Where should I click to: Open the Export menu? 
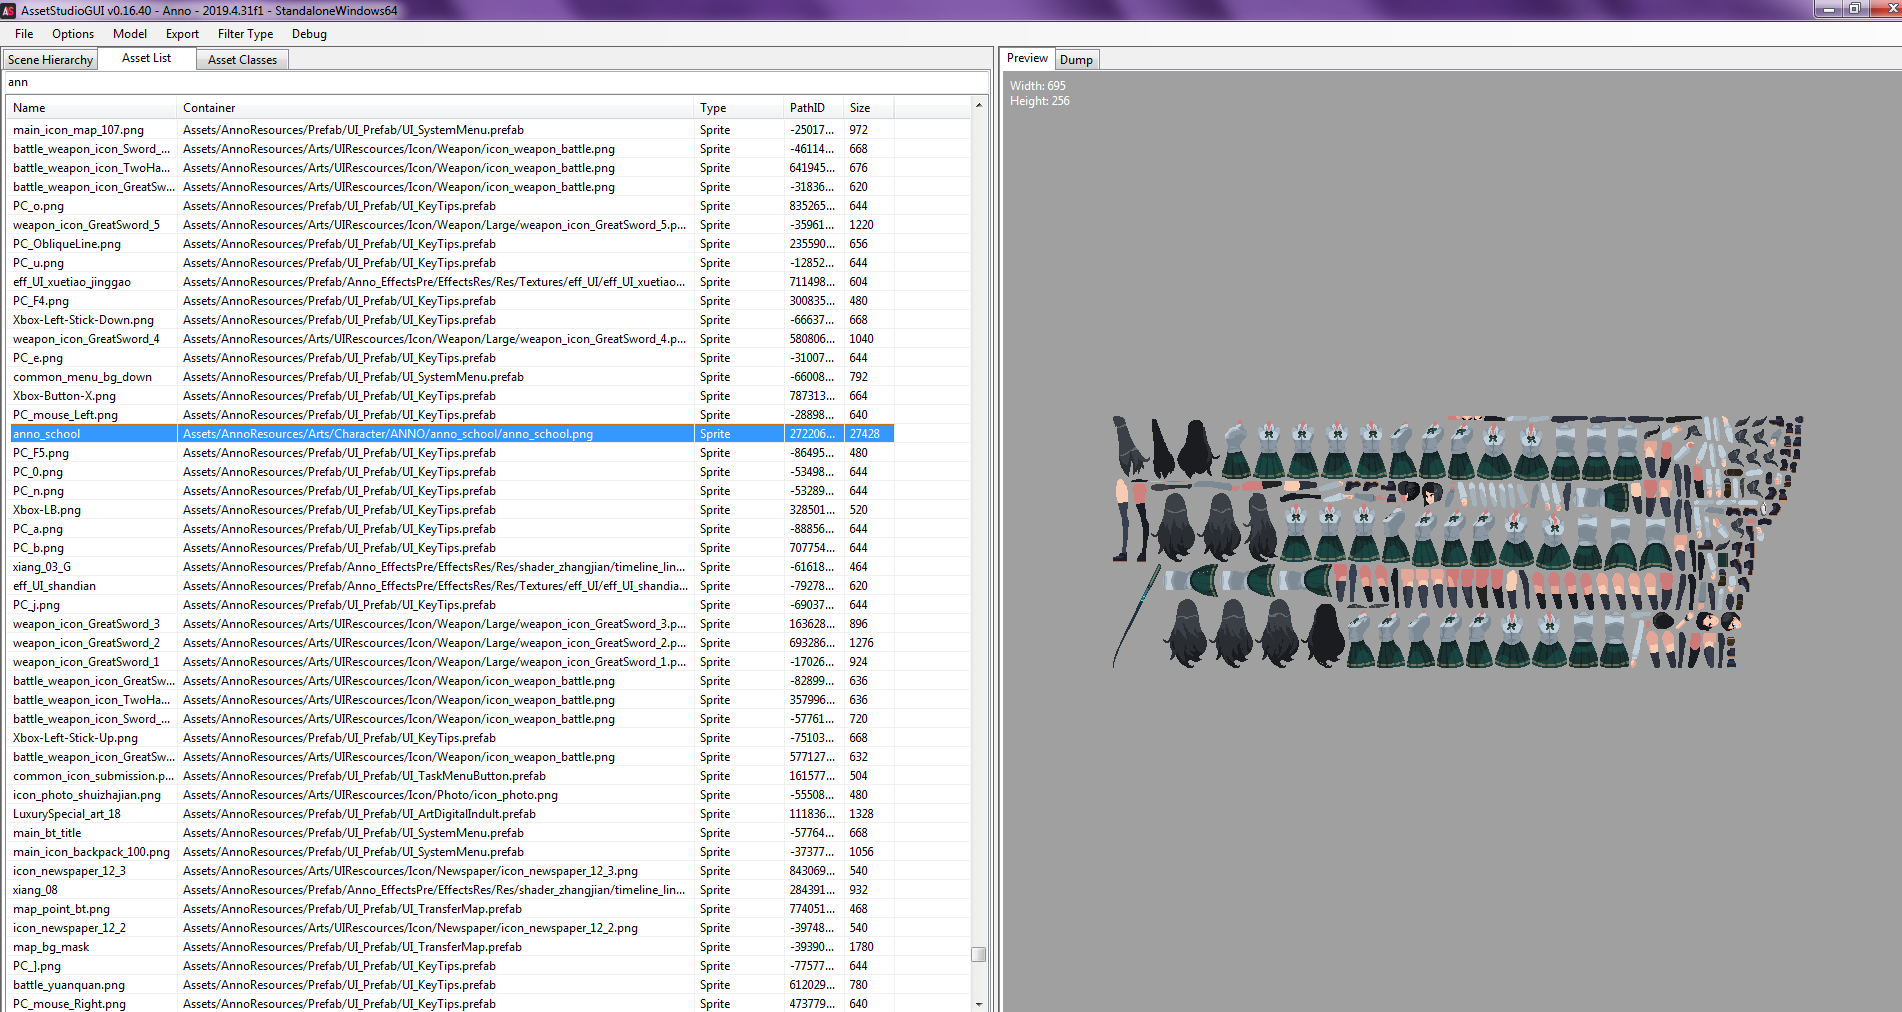[182, 34]
